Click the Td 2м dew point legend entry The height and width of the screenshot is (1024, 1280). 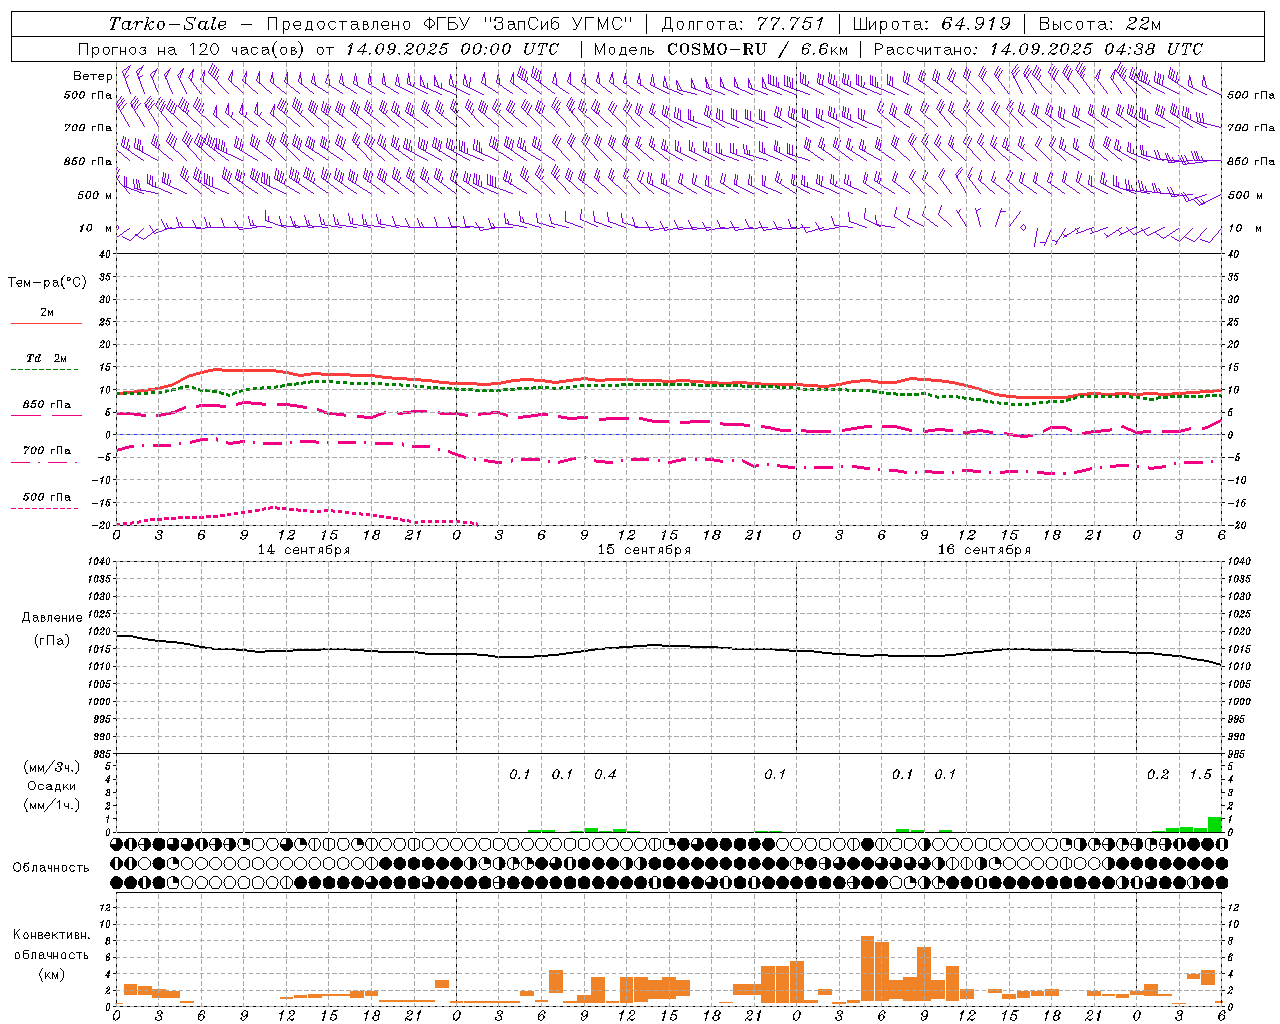(47, 358)
